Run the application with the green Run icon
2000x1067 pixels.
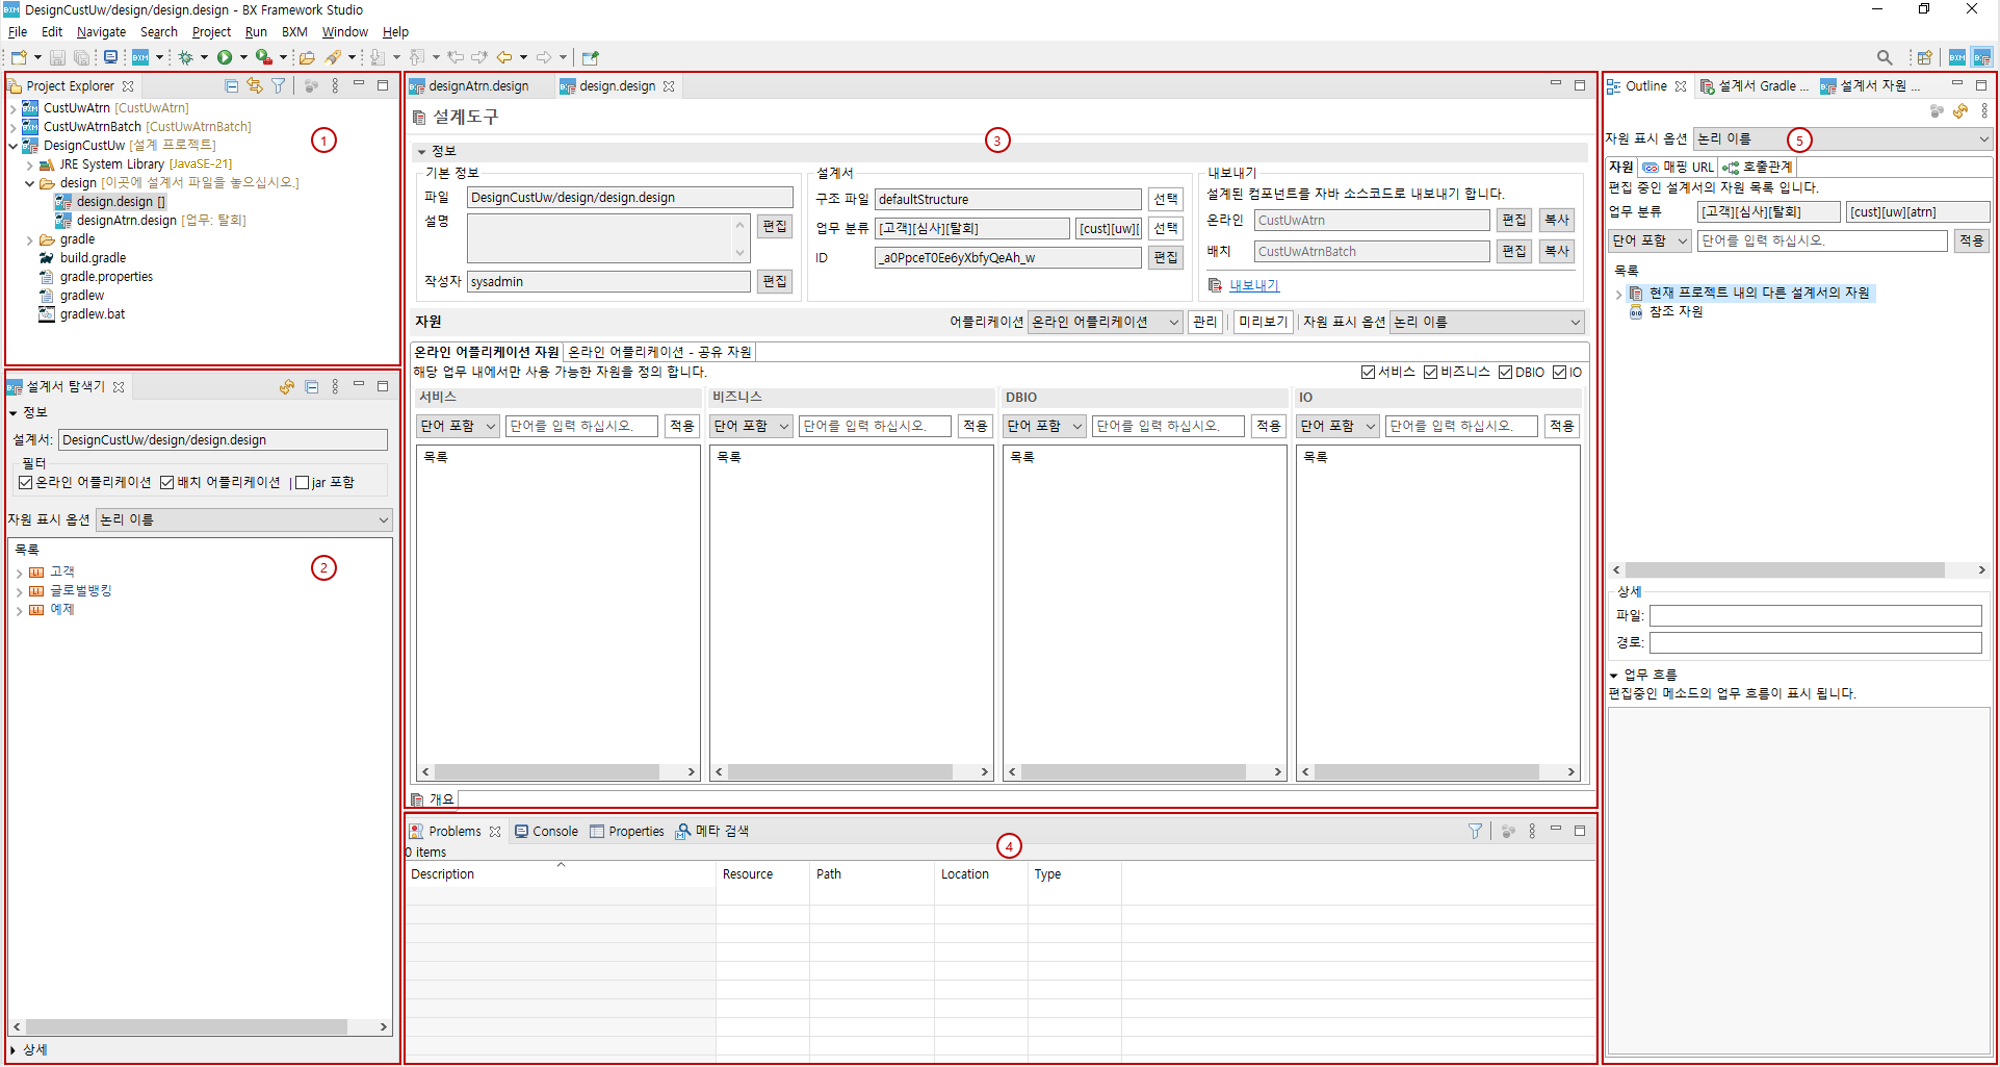point(225,57)
